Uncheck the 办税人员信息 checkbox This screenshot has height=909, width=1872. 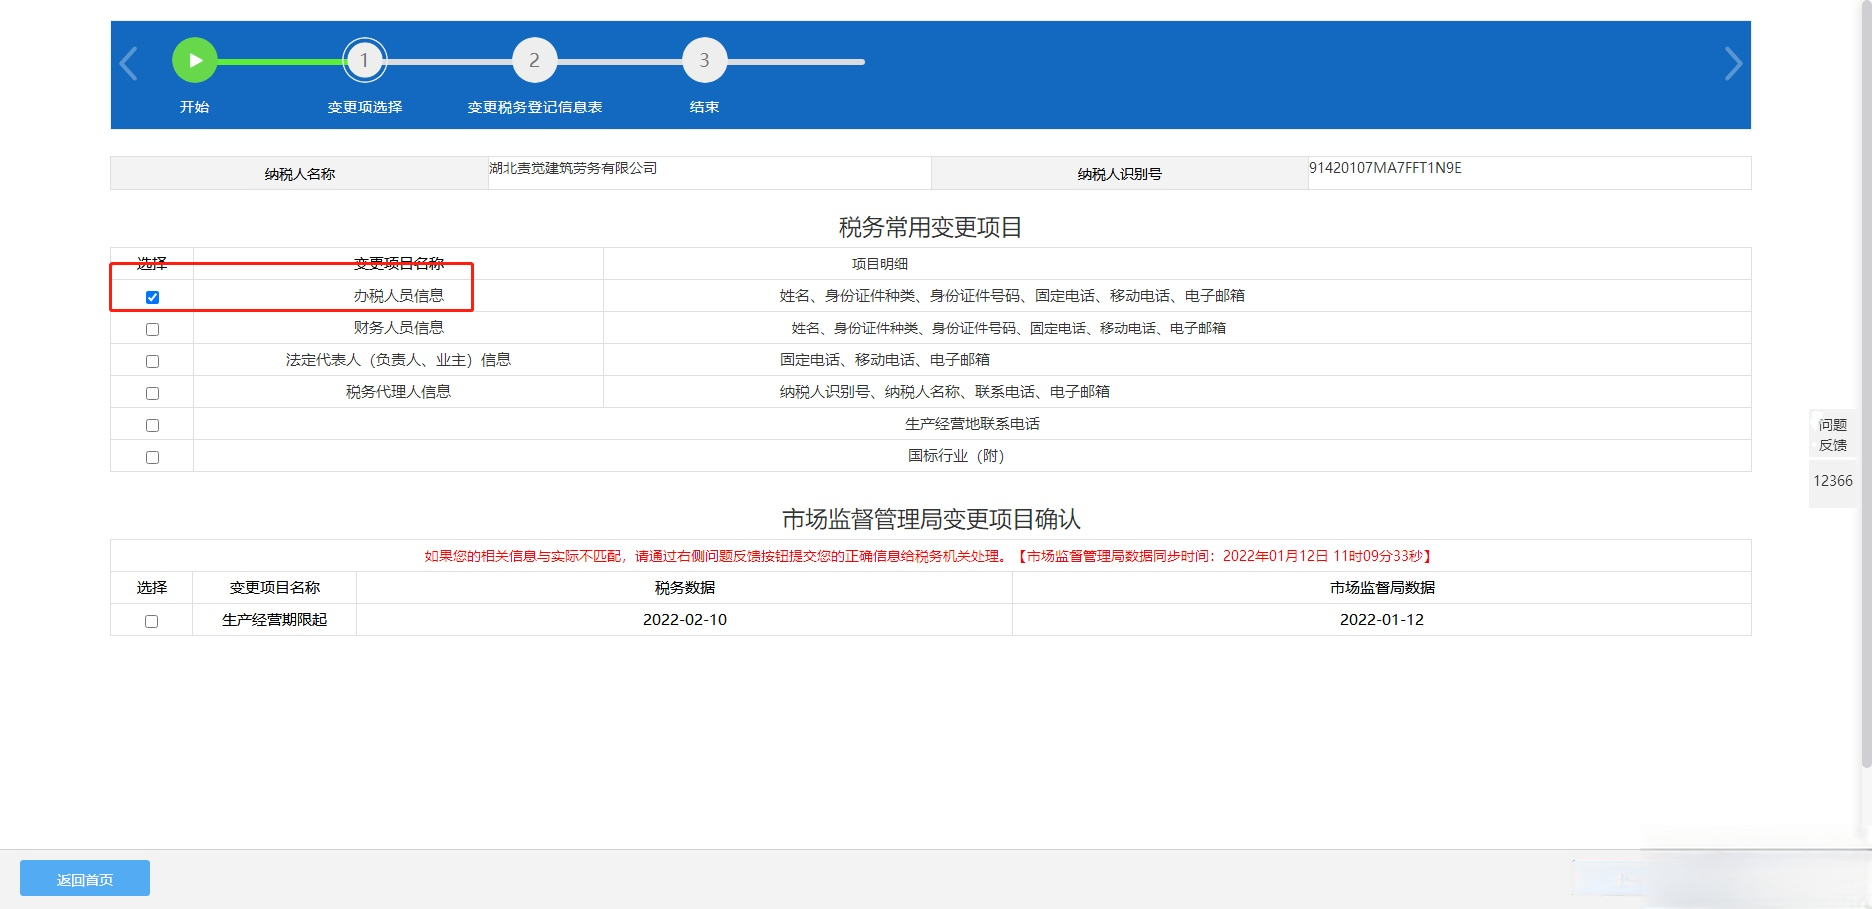pyautogui.click(x=152, y=297)
